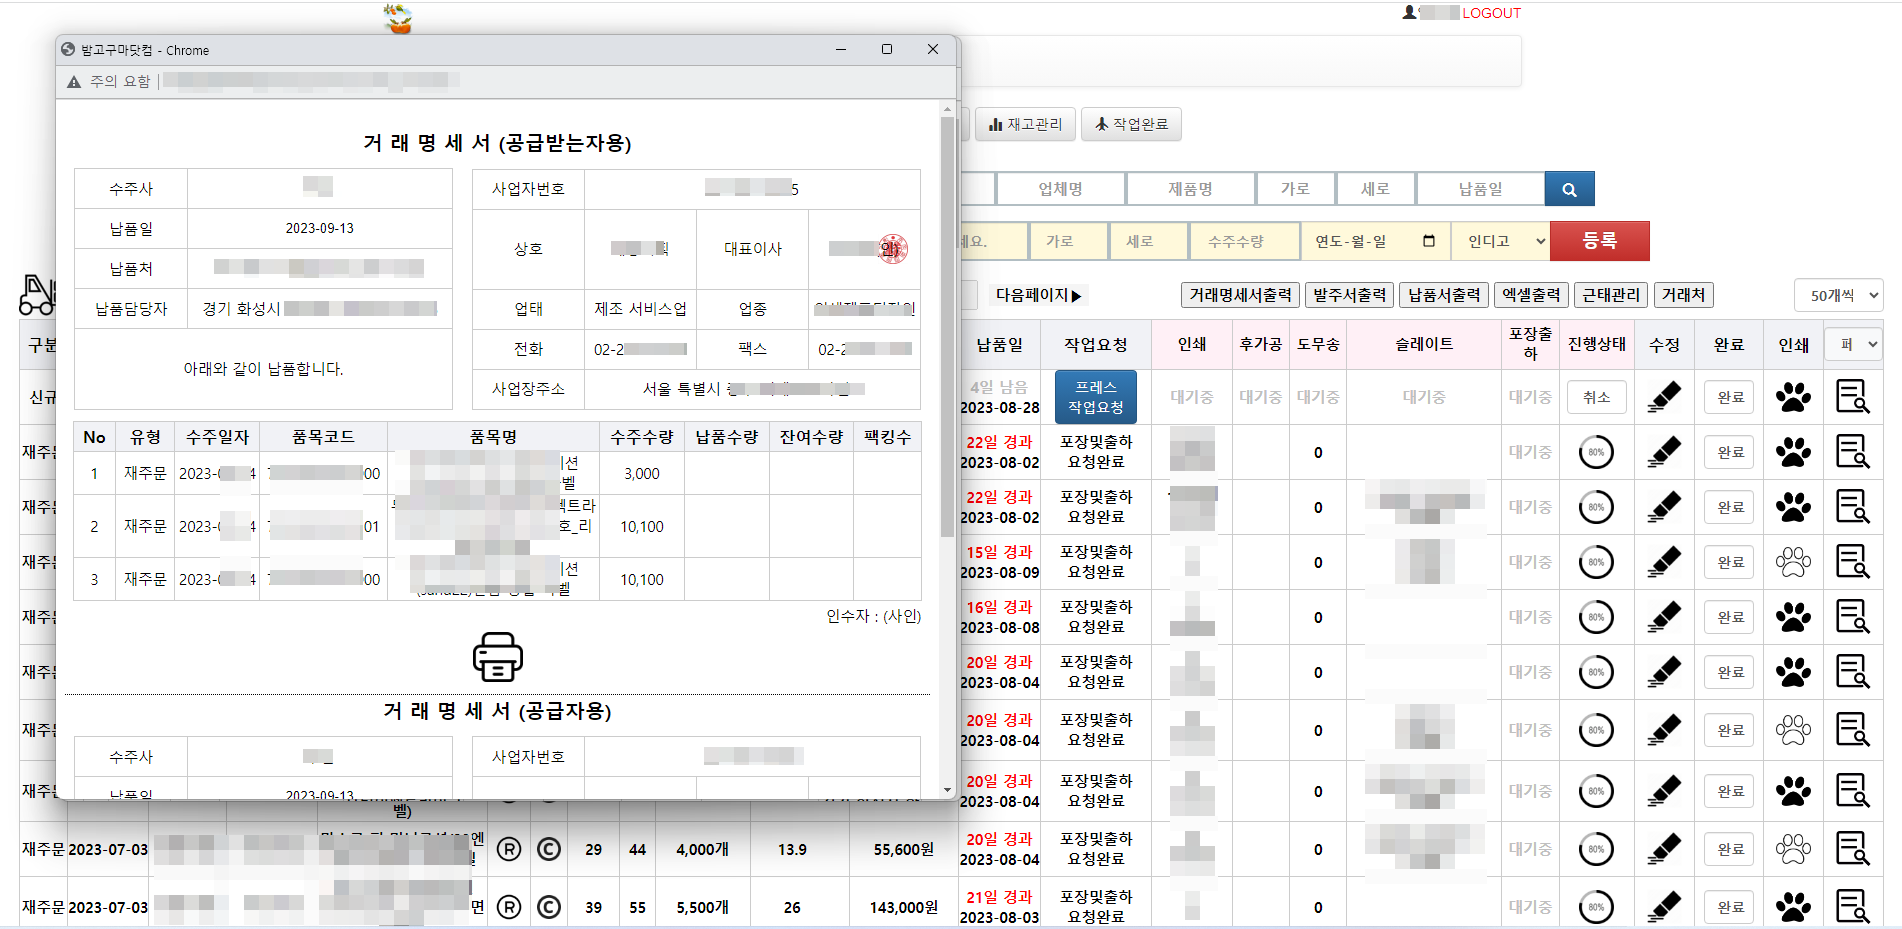Screen dimensions: 1902x929
Task: Click the 품목코드 header in the popup table
Action: click(323, 437)
